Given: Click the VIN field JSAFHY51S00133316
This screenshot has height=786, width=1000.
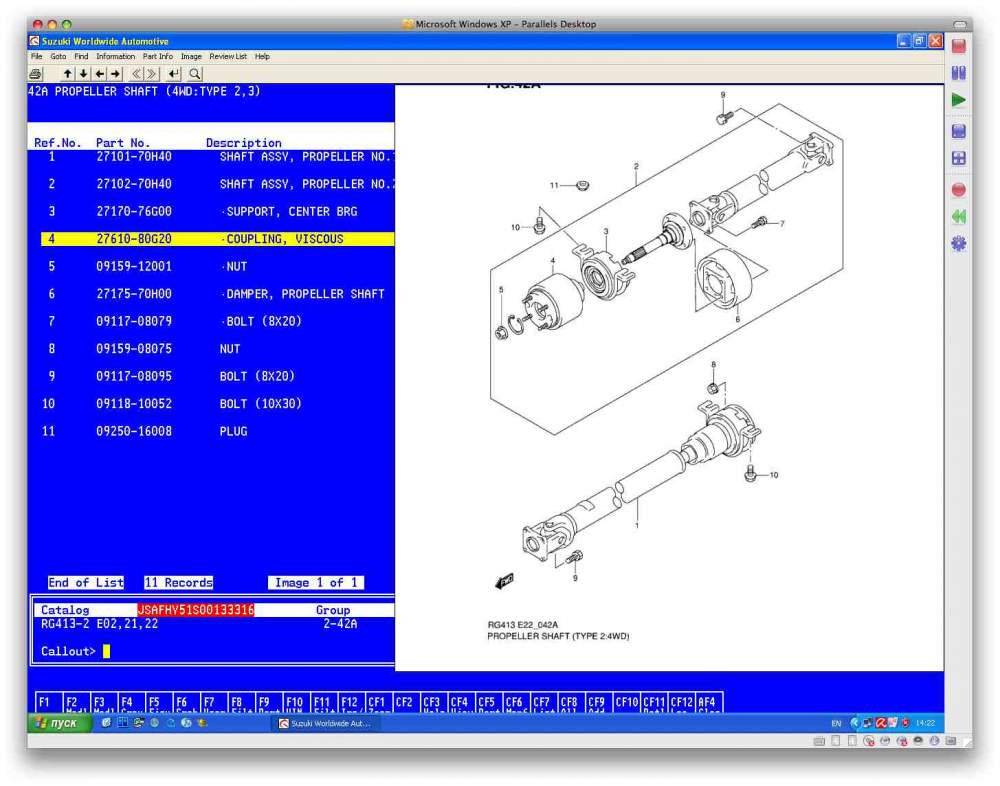Looking at the screenshot, I should click(196, 609).
